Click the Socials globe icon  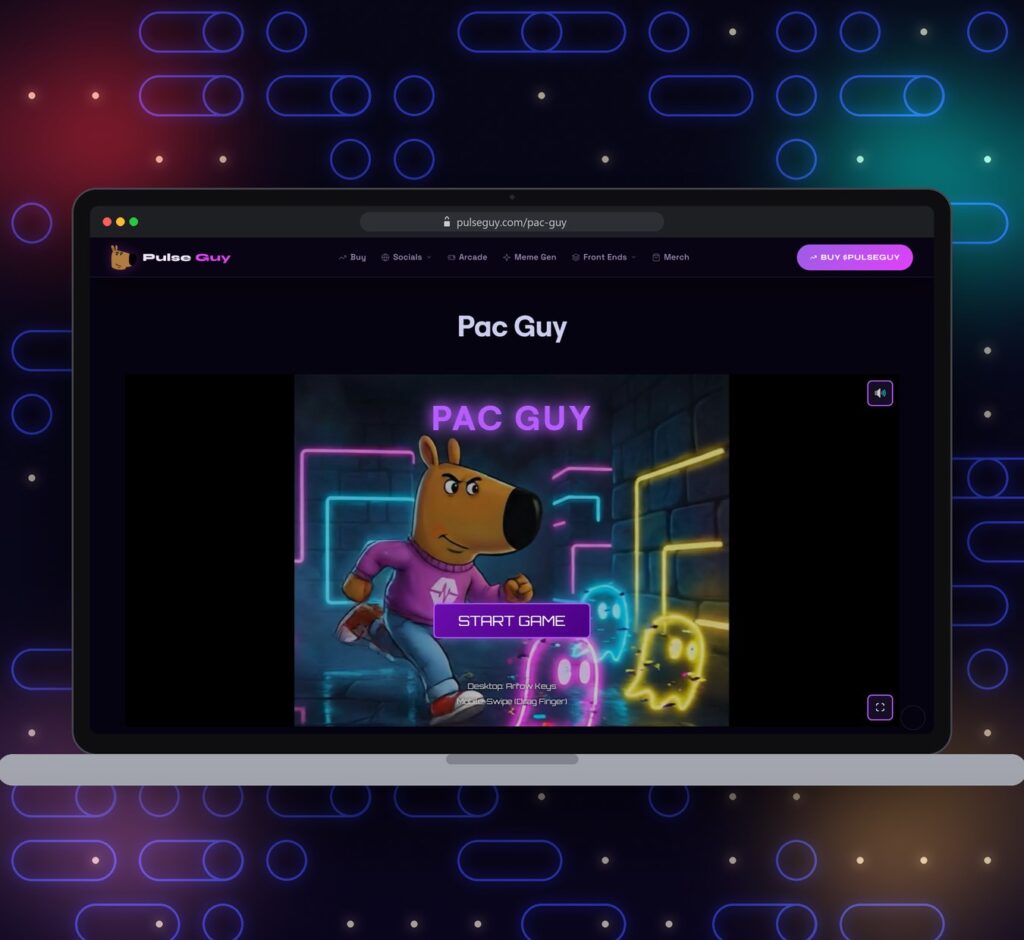click(x=385, y=257)
